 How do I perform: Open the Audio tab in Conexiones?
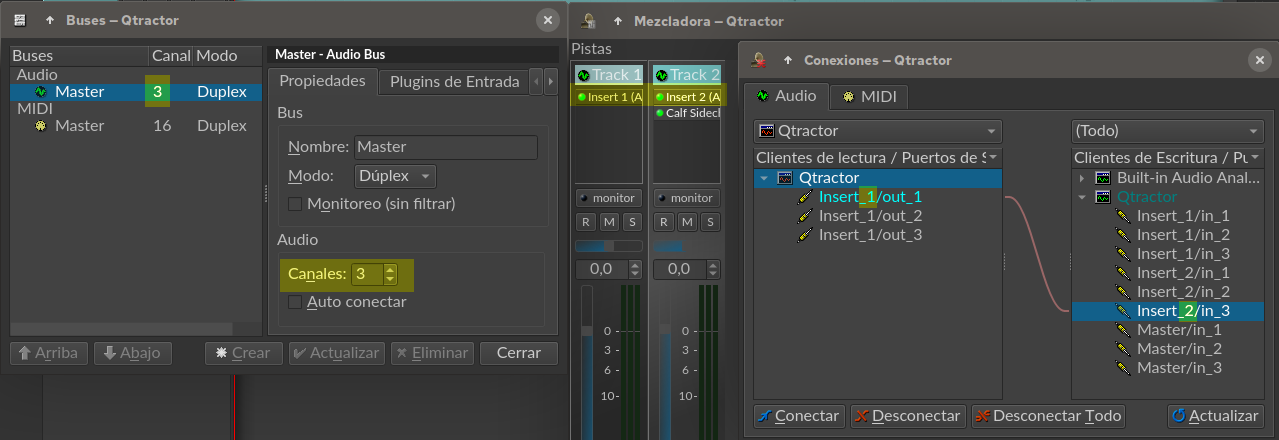click(787, 95)
